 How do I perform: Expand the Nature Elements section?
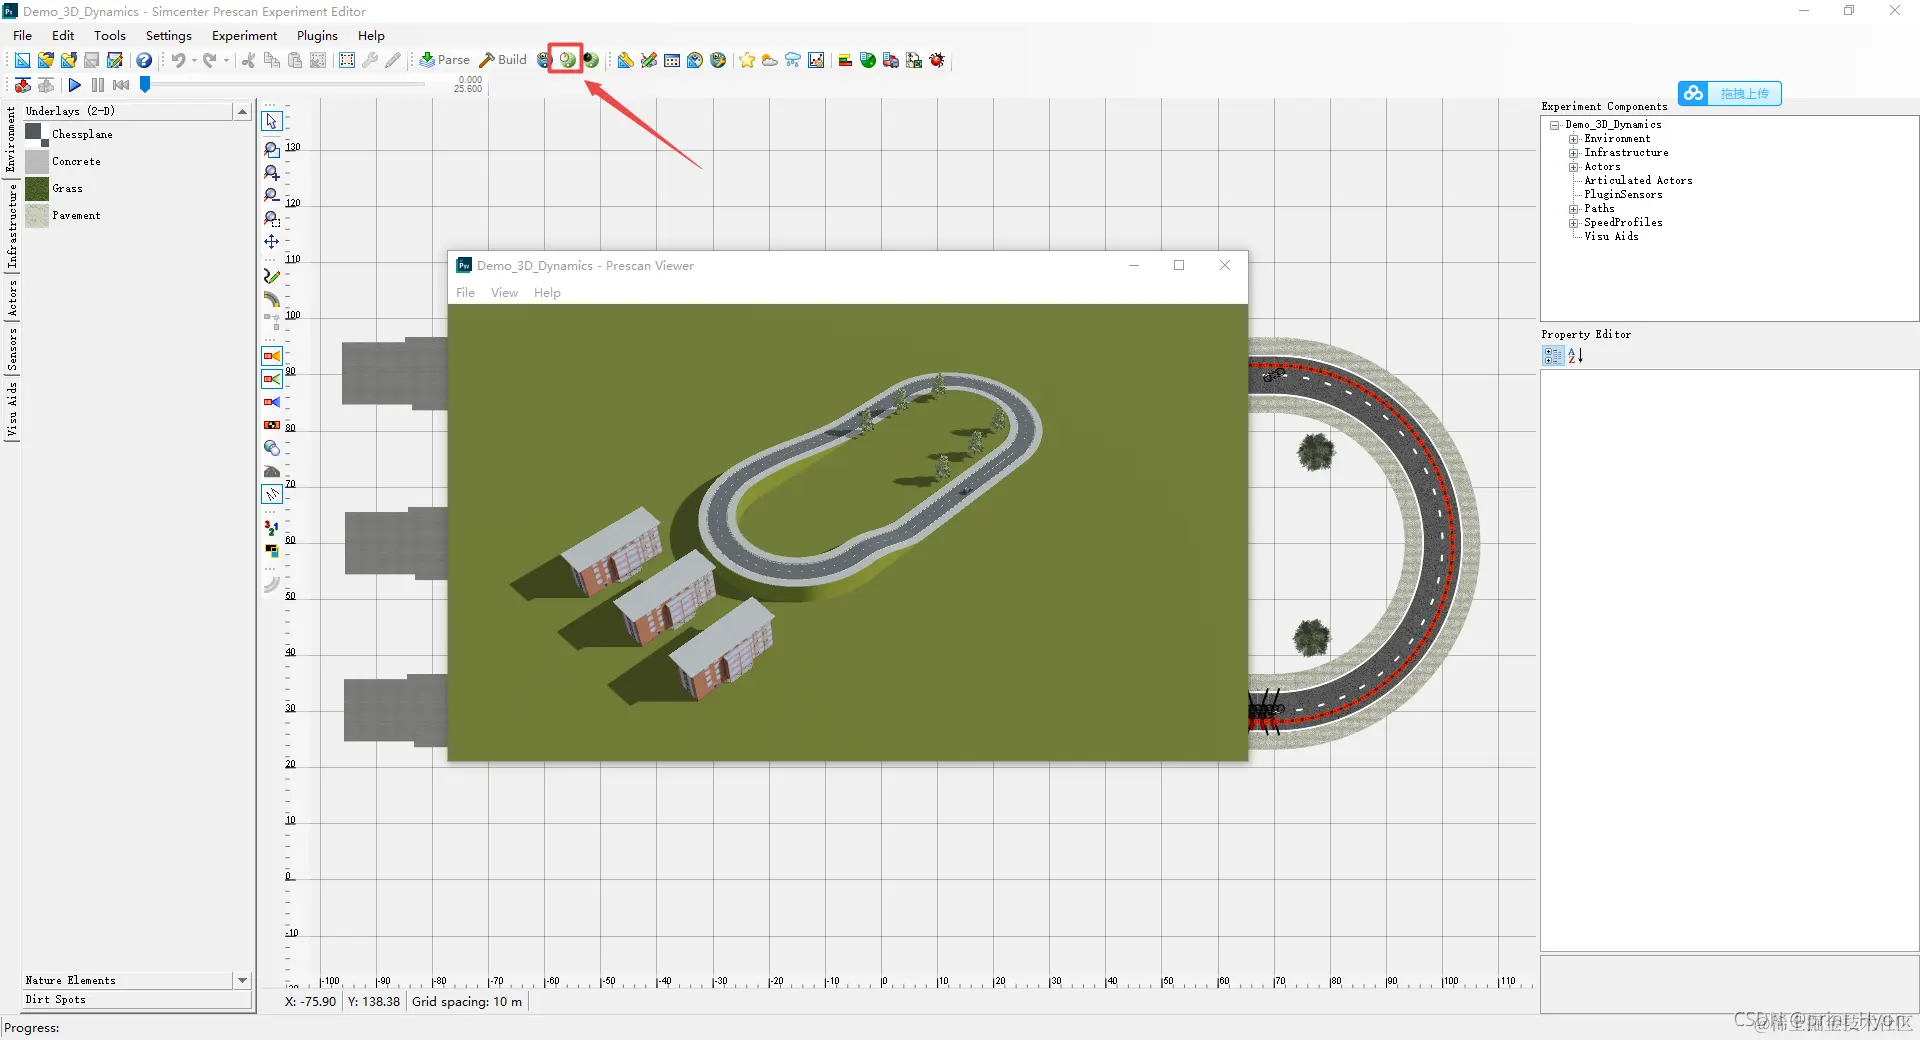tap(242, 980)
